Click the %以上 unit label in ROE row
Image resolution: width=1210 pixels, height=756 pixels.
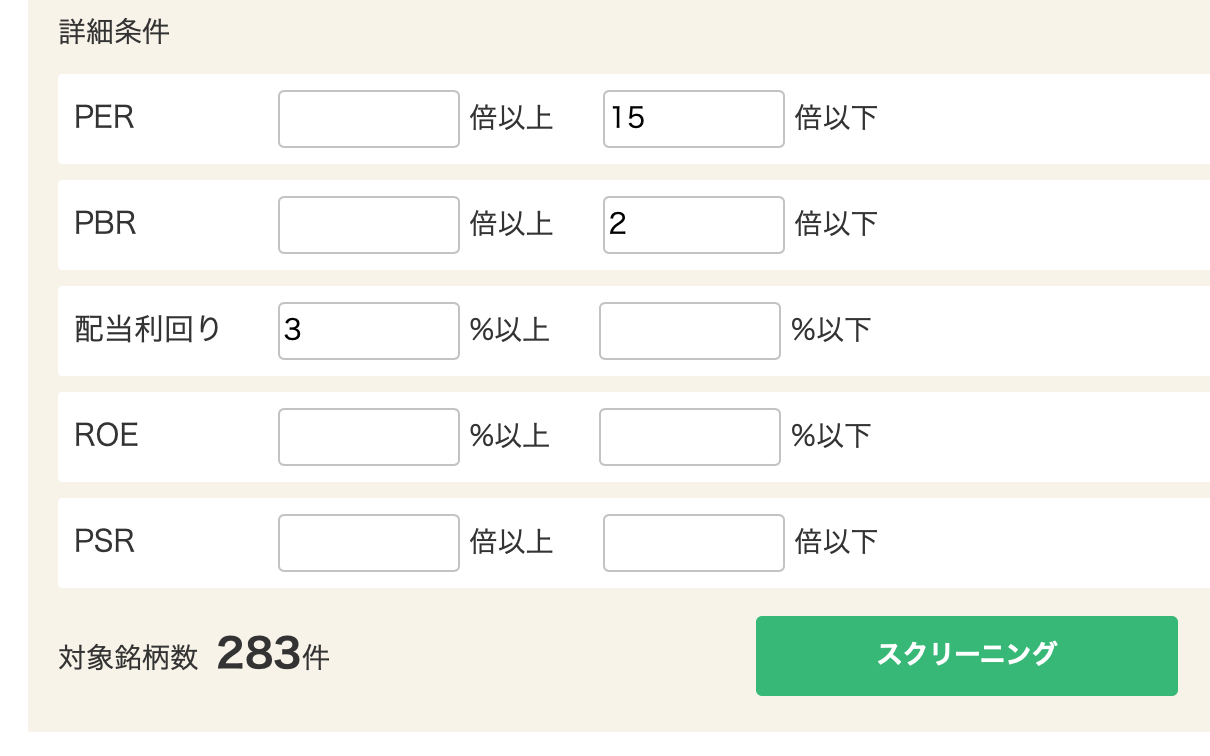coord(510,437)
